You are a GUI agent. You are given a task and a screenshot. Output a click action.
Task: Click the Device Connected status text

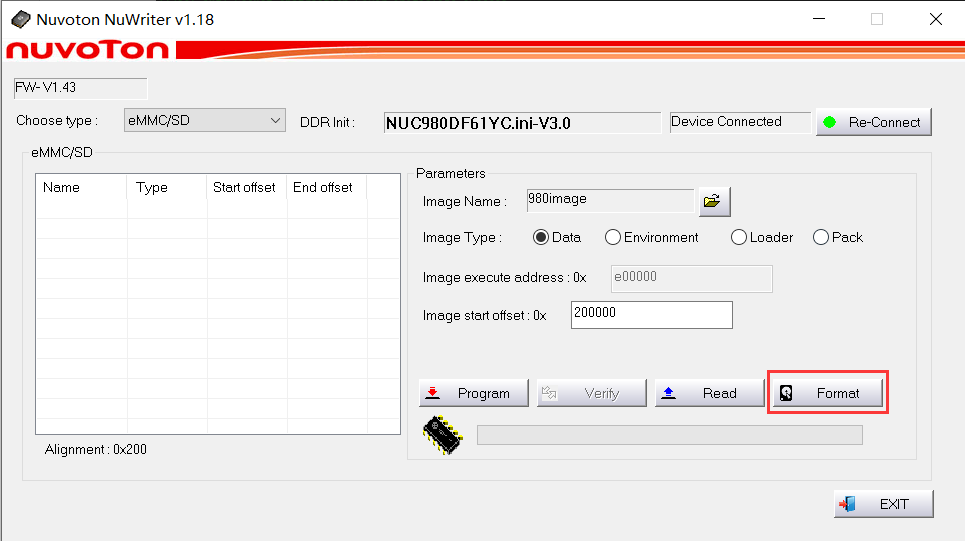(726, 121)
